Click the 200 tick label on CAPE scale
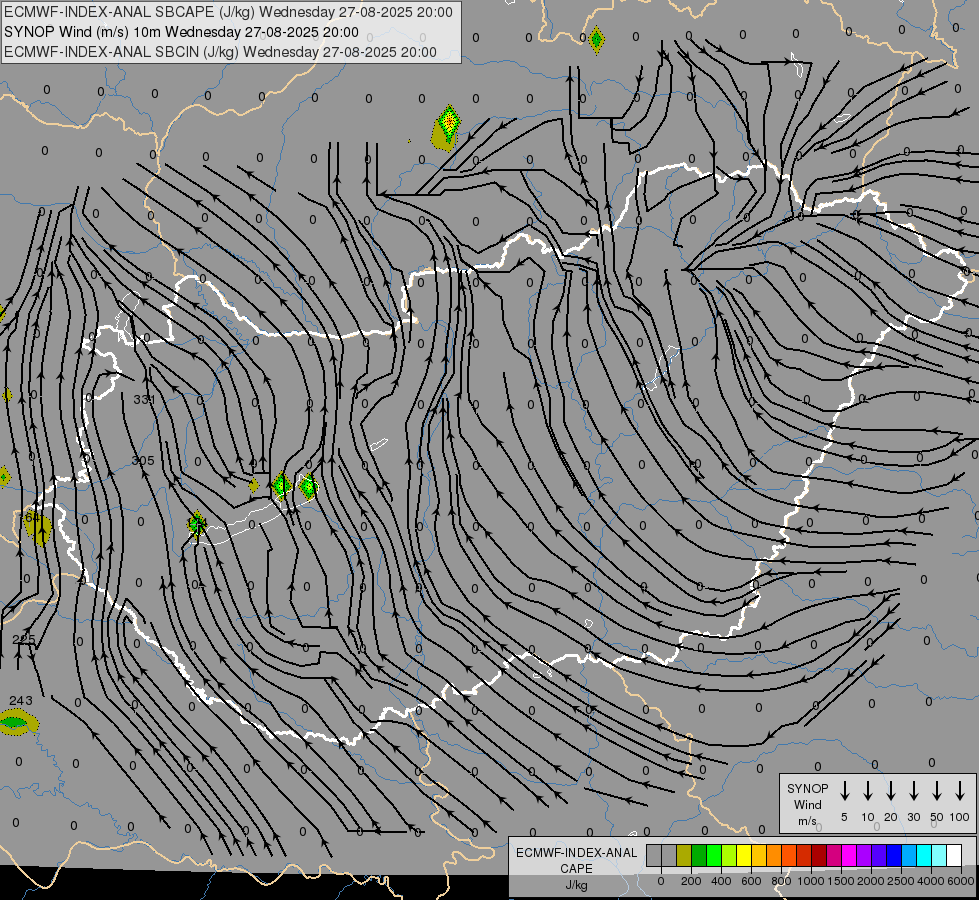Screen dimensions: 979x900 pyautogui.click(x=691, y=881)
